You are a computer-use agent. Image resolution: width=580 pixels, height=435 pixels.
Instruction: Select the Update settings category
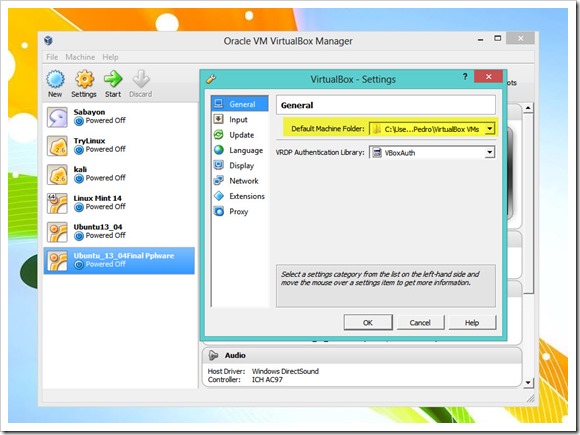click(x=240, y=135)
